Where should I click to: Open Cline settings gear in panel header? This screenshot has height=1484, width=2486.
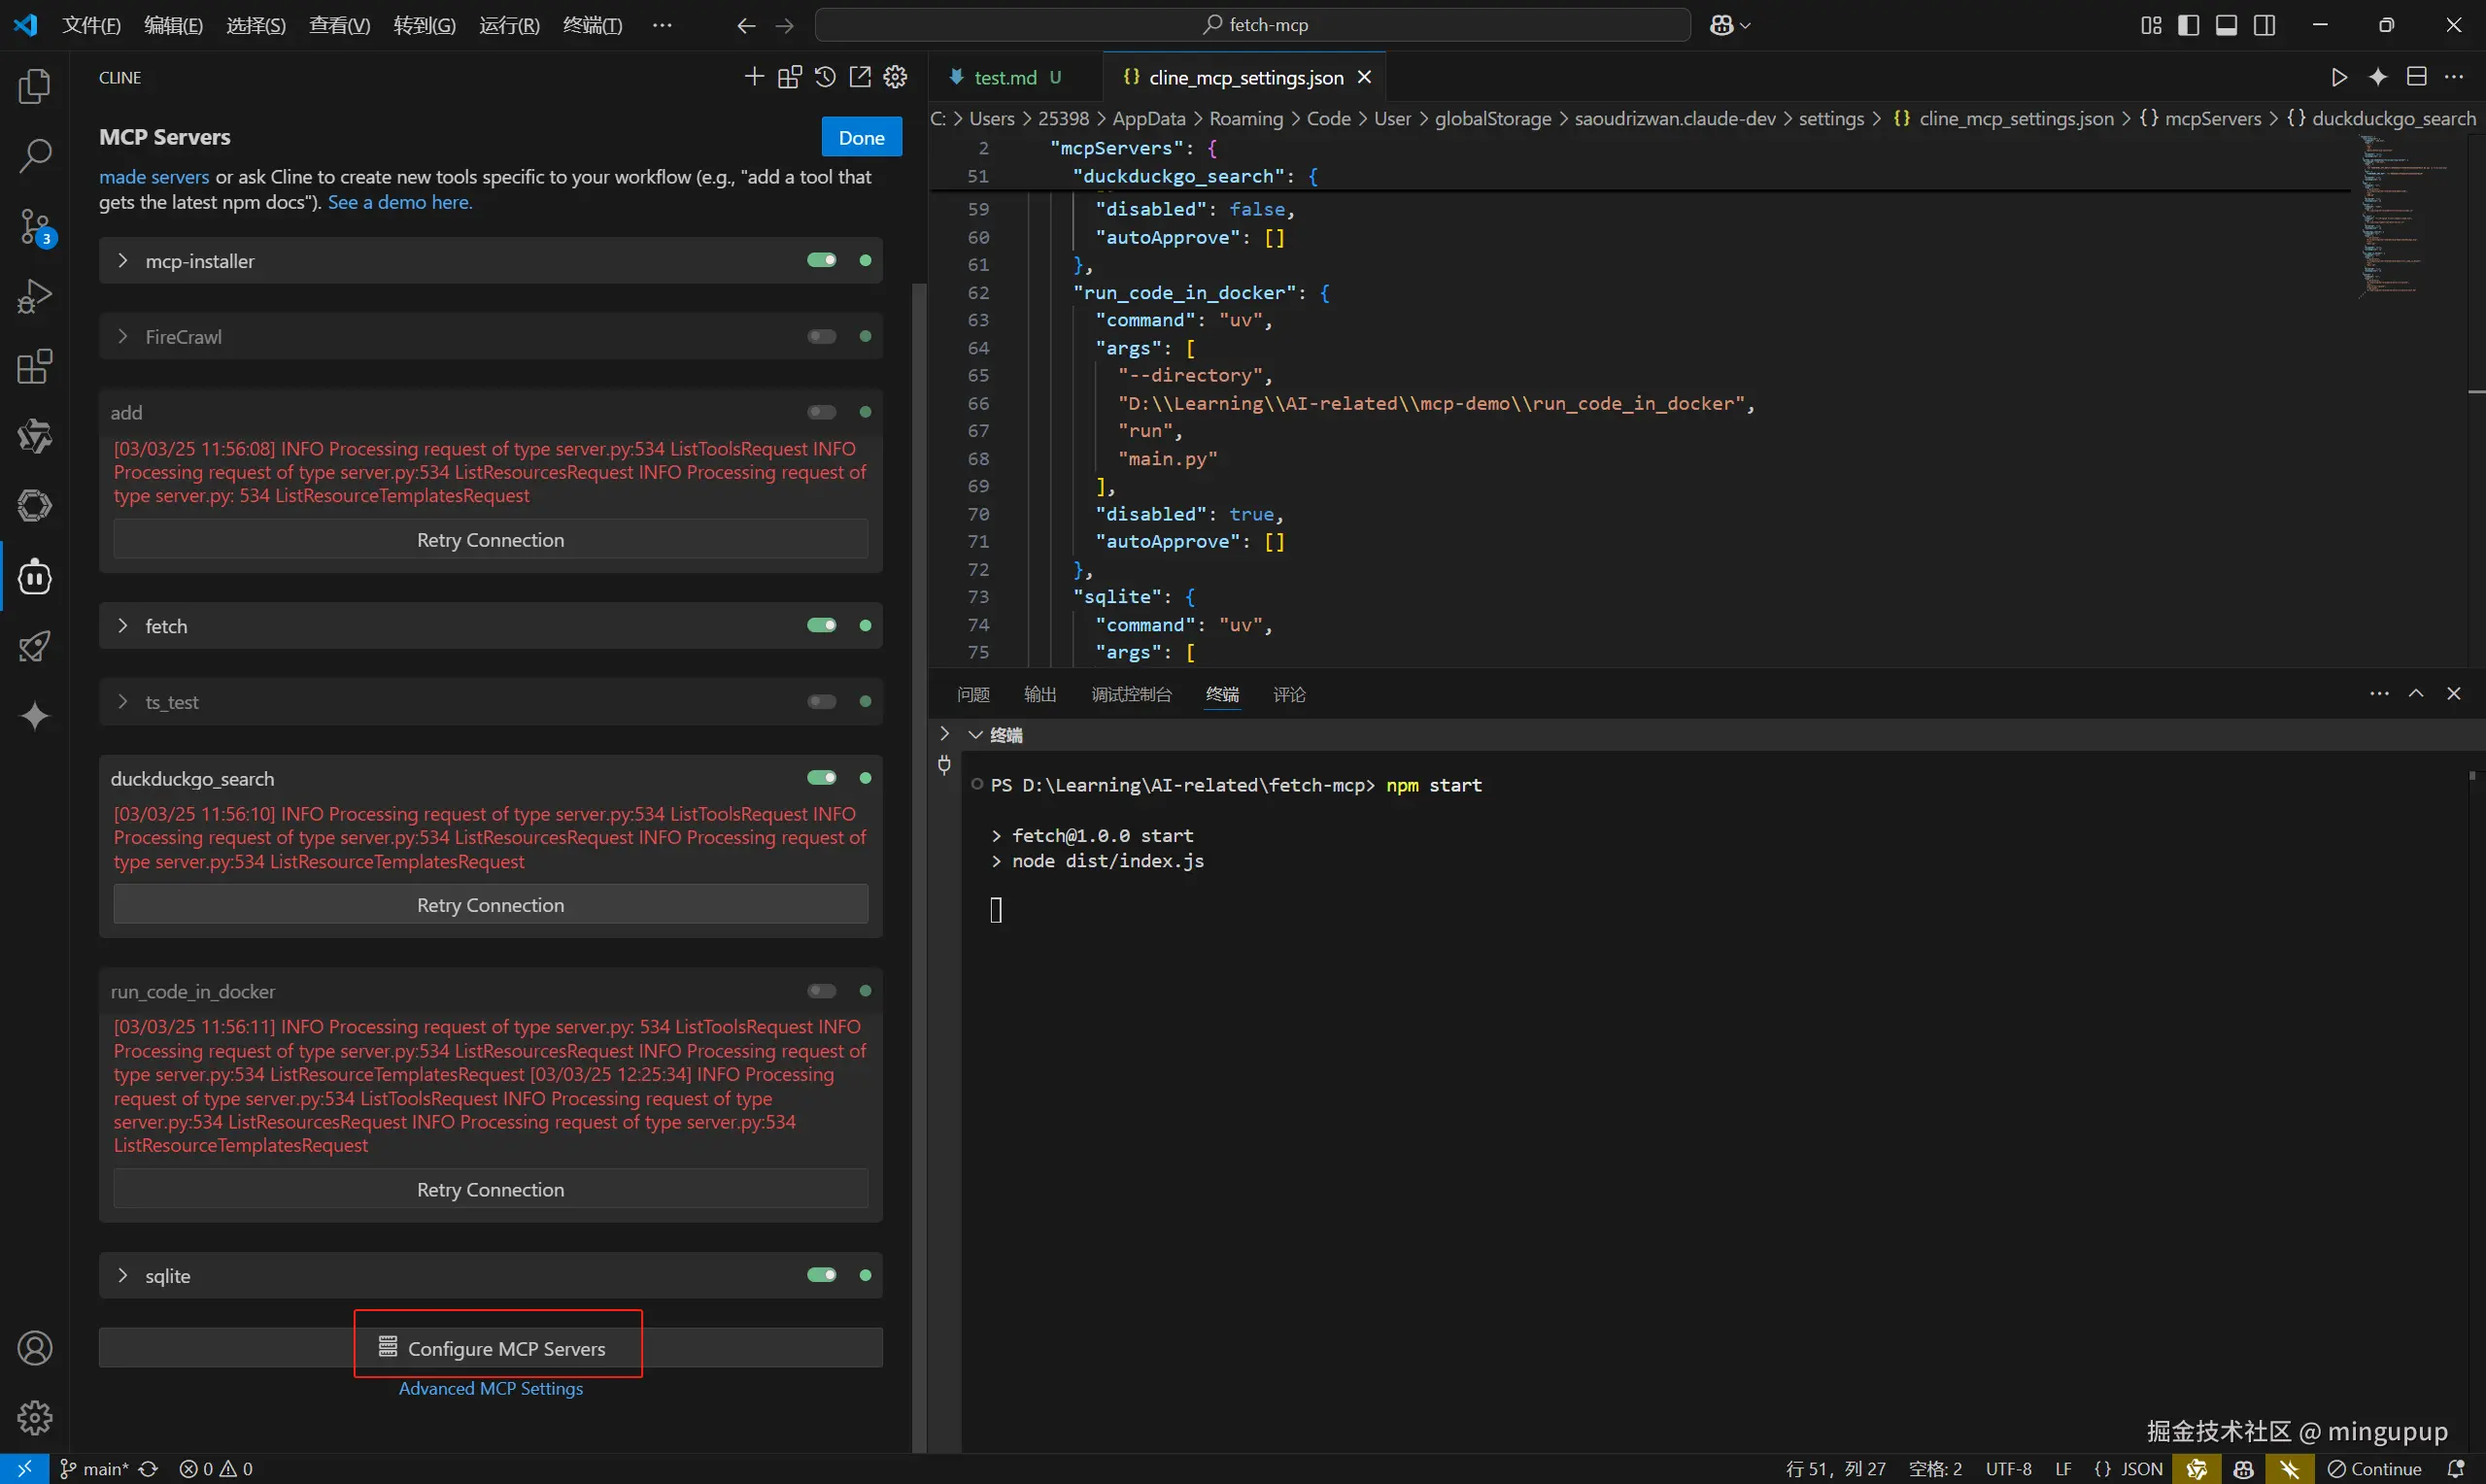tap(896, 77)
